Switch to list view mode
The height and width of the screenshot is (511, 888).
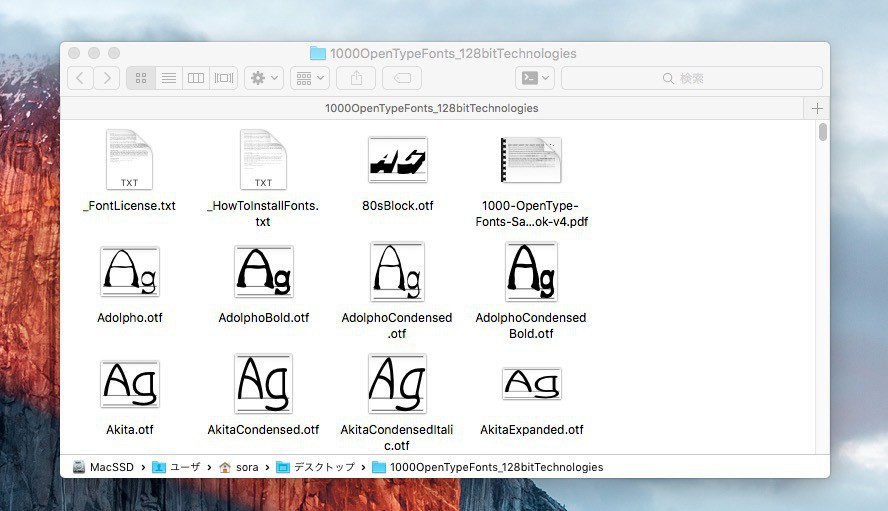169,78
